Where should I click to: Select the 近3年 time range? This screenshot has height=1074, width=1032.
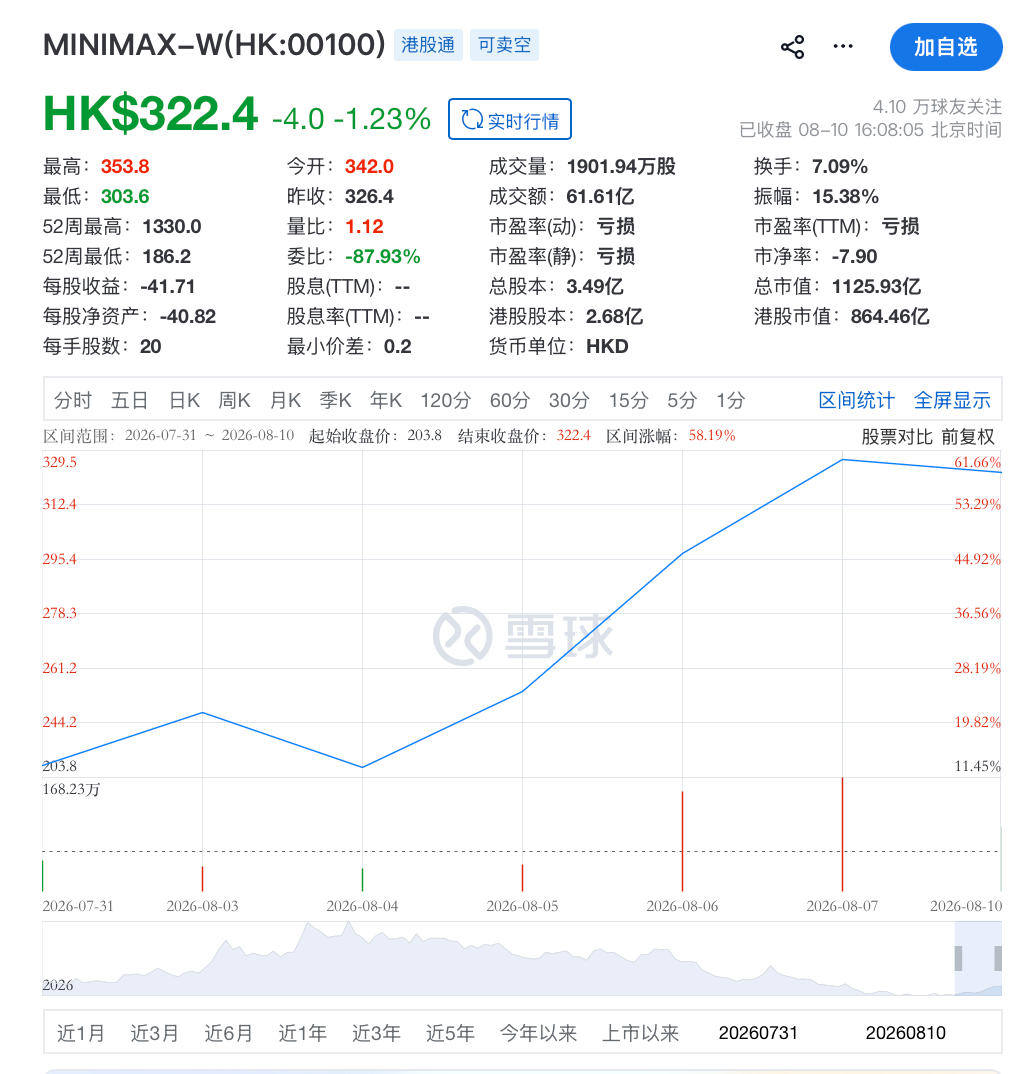376,1033
